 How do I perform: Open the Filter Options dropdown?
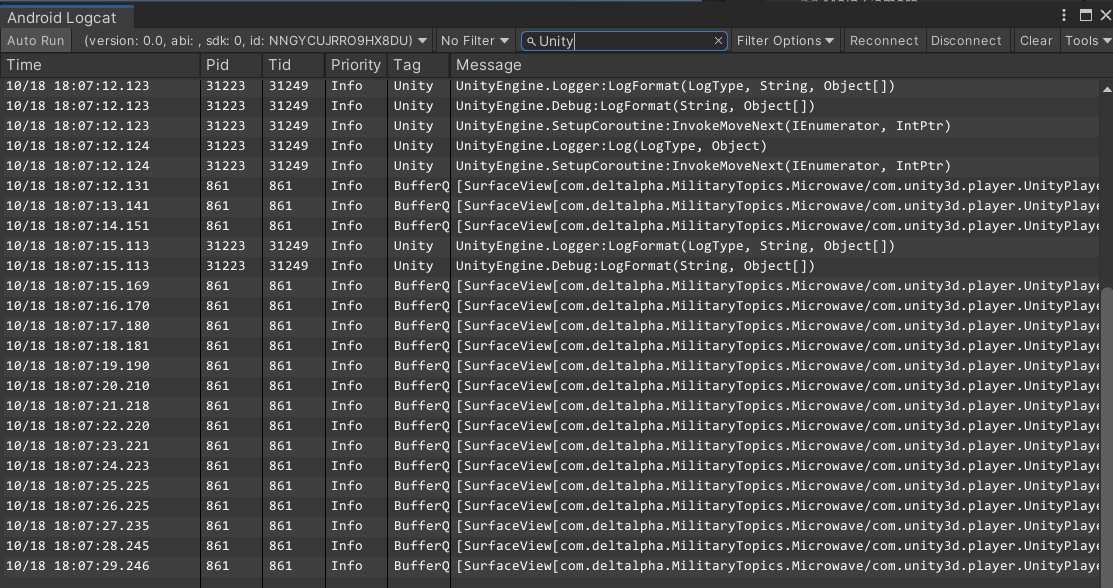[x=785, y=41]
